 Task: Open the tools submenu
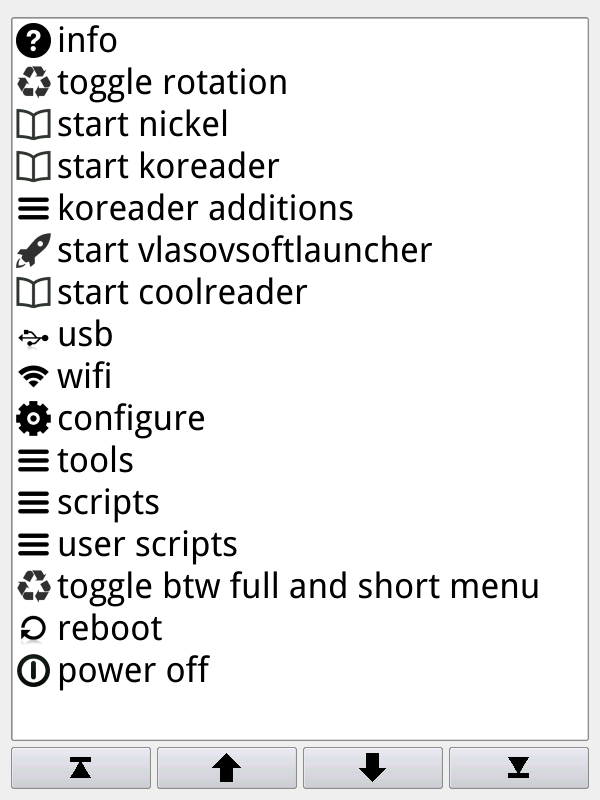95,461
